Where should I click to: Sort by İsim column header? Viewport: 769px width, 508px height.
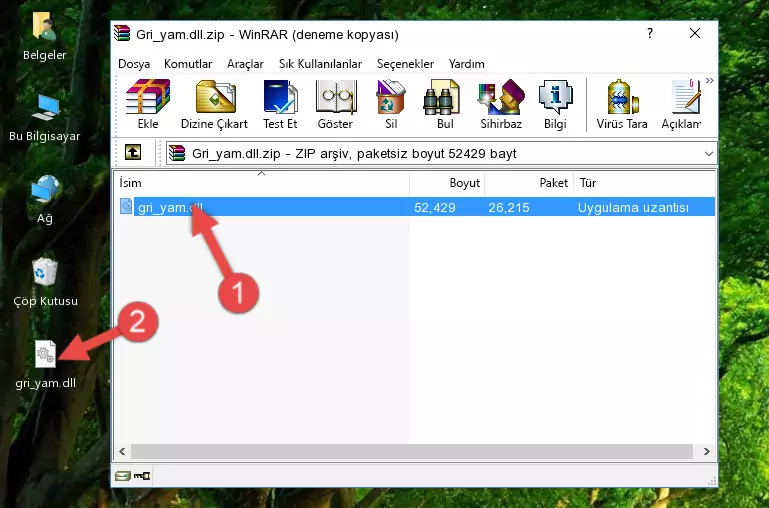click(x=262, y=183)
